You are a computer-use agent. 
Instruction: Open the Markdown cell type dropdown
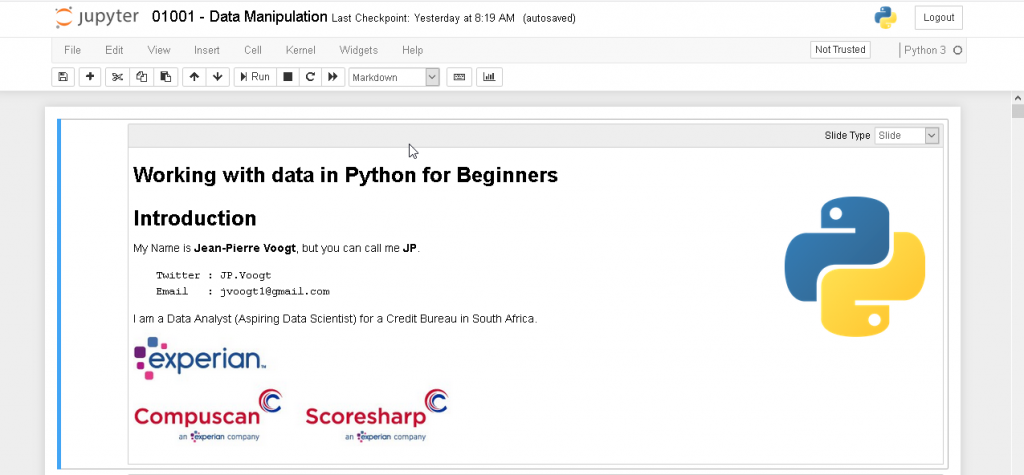point(394,77)
